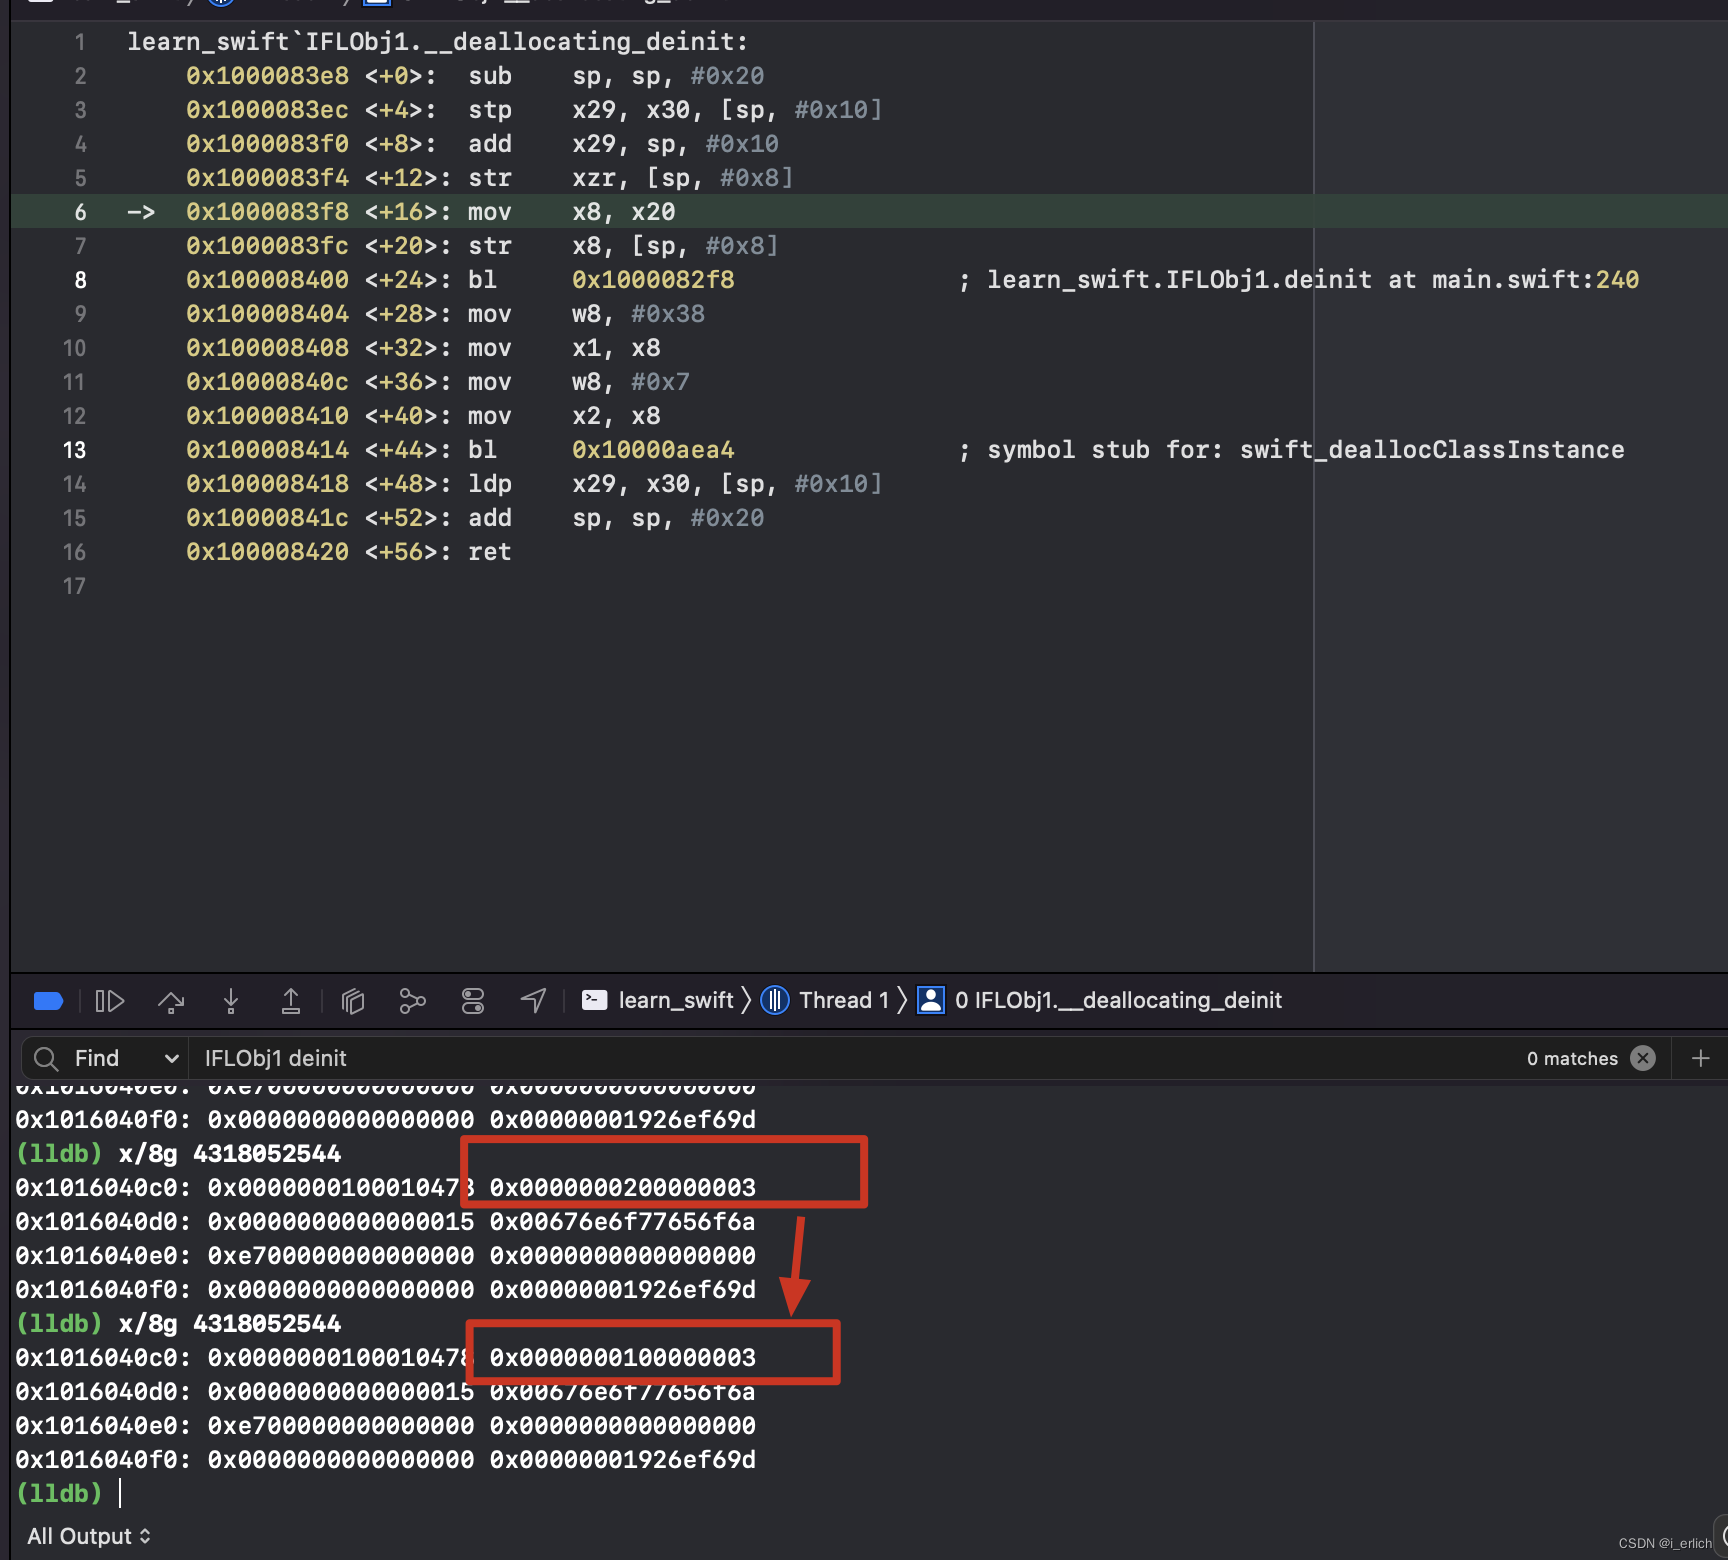Click the Step Out debug icon
Viewport: 1728px width, 1560px height.
click(291, 1001)
